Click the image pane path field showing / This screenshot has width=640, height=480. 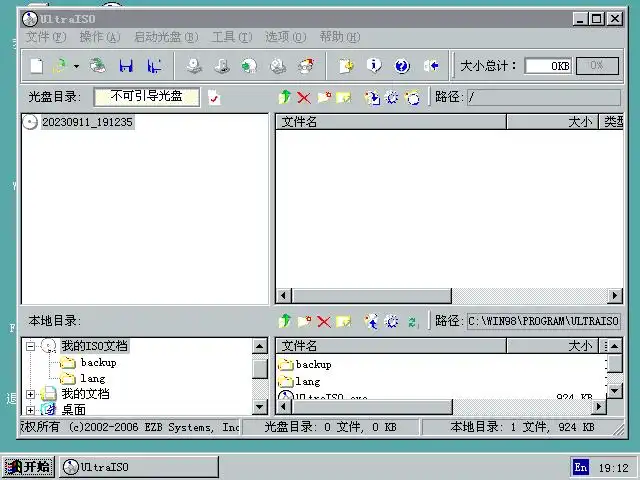pos(544,98)
